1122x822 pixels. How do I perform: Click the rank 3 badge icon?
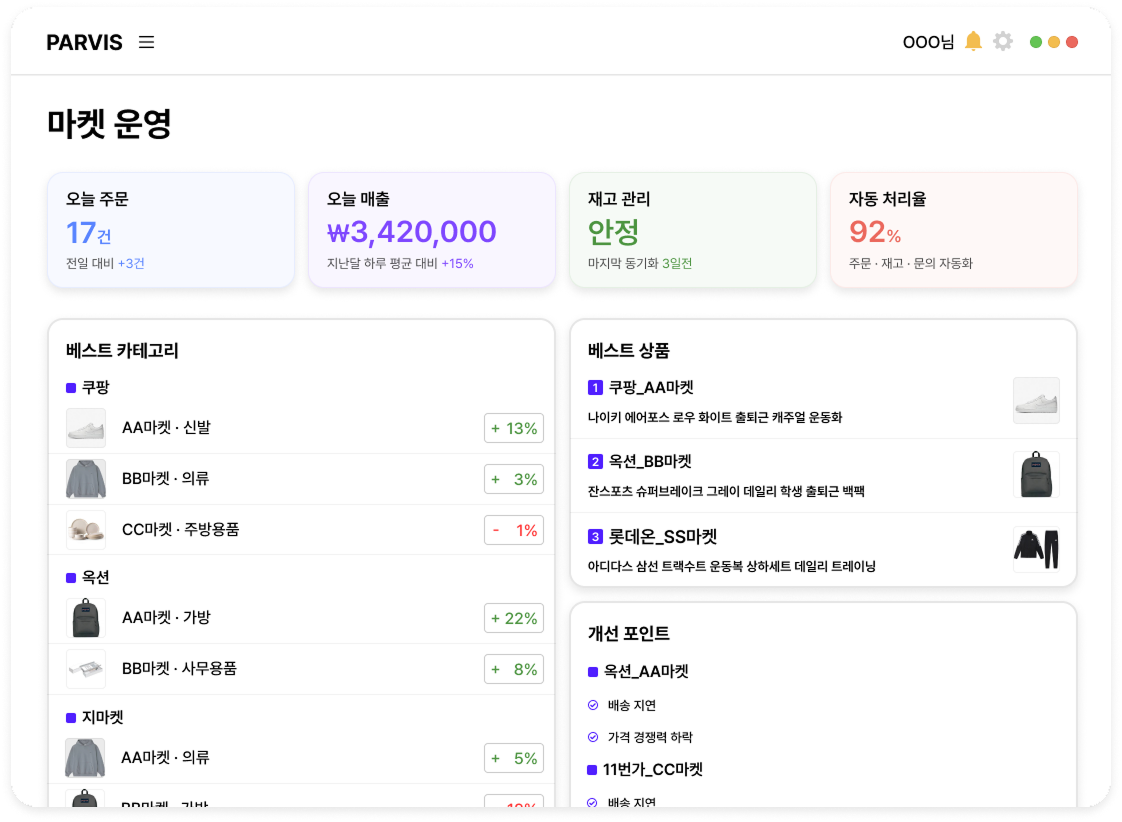click(x=595, y=537)
